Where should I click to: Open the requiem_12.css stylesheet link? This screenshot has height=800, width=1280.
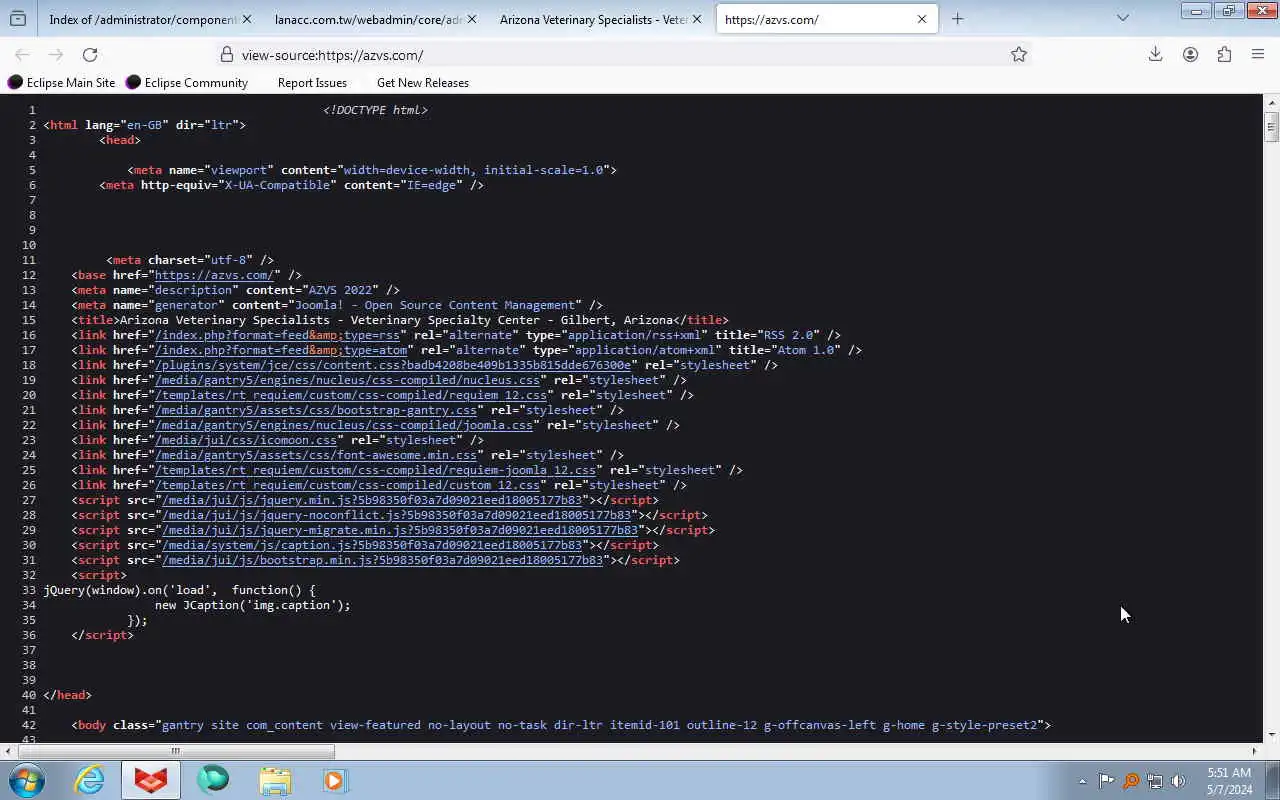pos(351,395)
